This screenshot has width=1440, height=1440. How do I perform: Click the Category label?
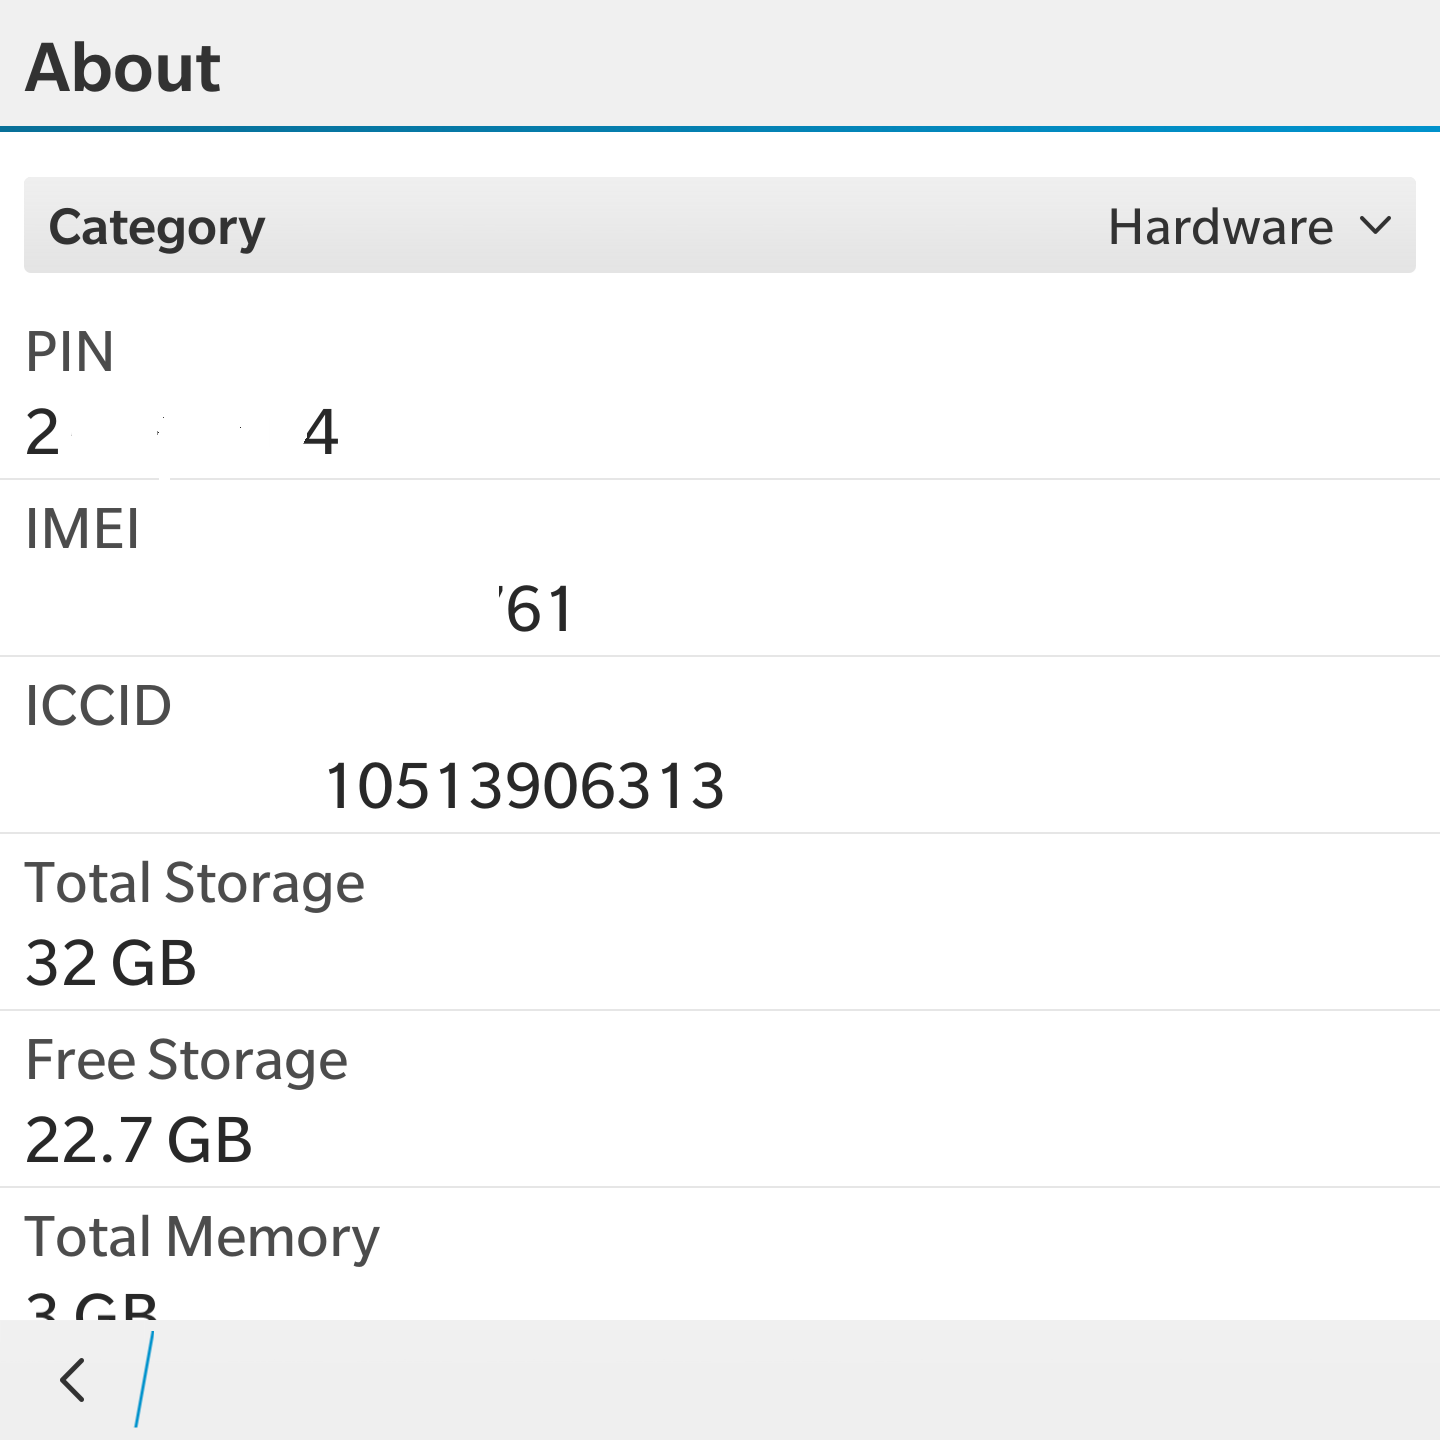tap(157, 227)
